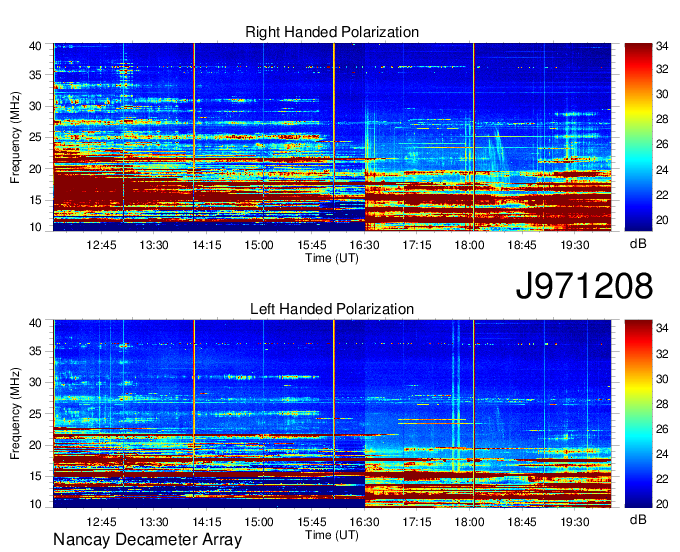Click the Right Handed Polarization spectrogram image

click(332, 137)
